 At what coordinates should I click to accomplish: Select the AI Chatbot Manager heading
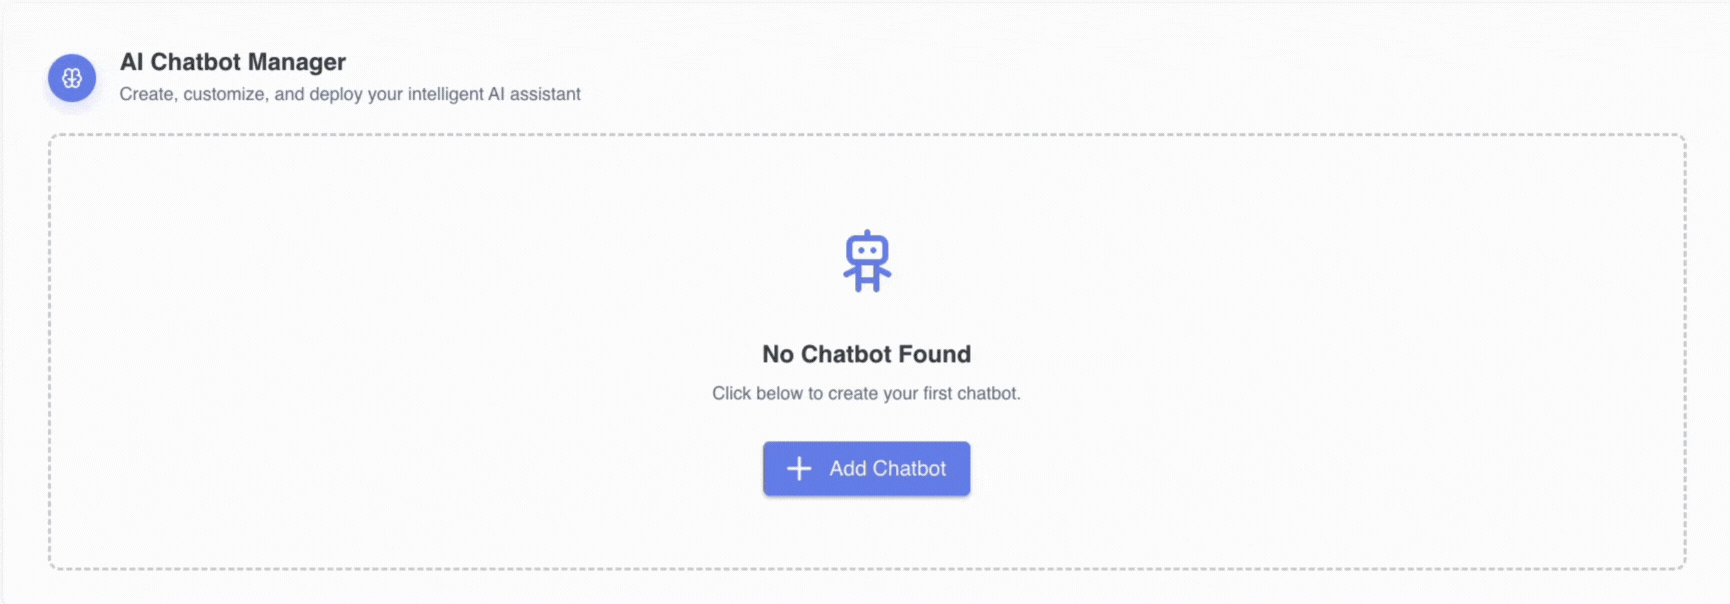click(x=232, y=61)
